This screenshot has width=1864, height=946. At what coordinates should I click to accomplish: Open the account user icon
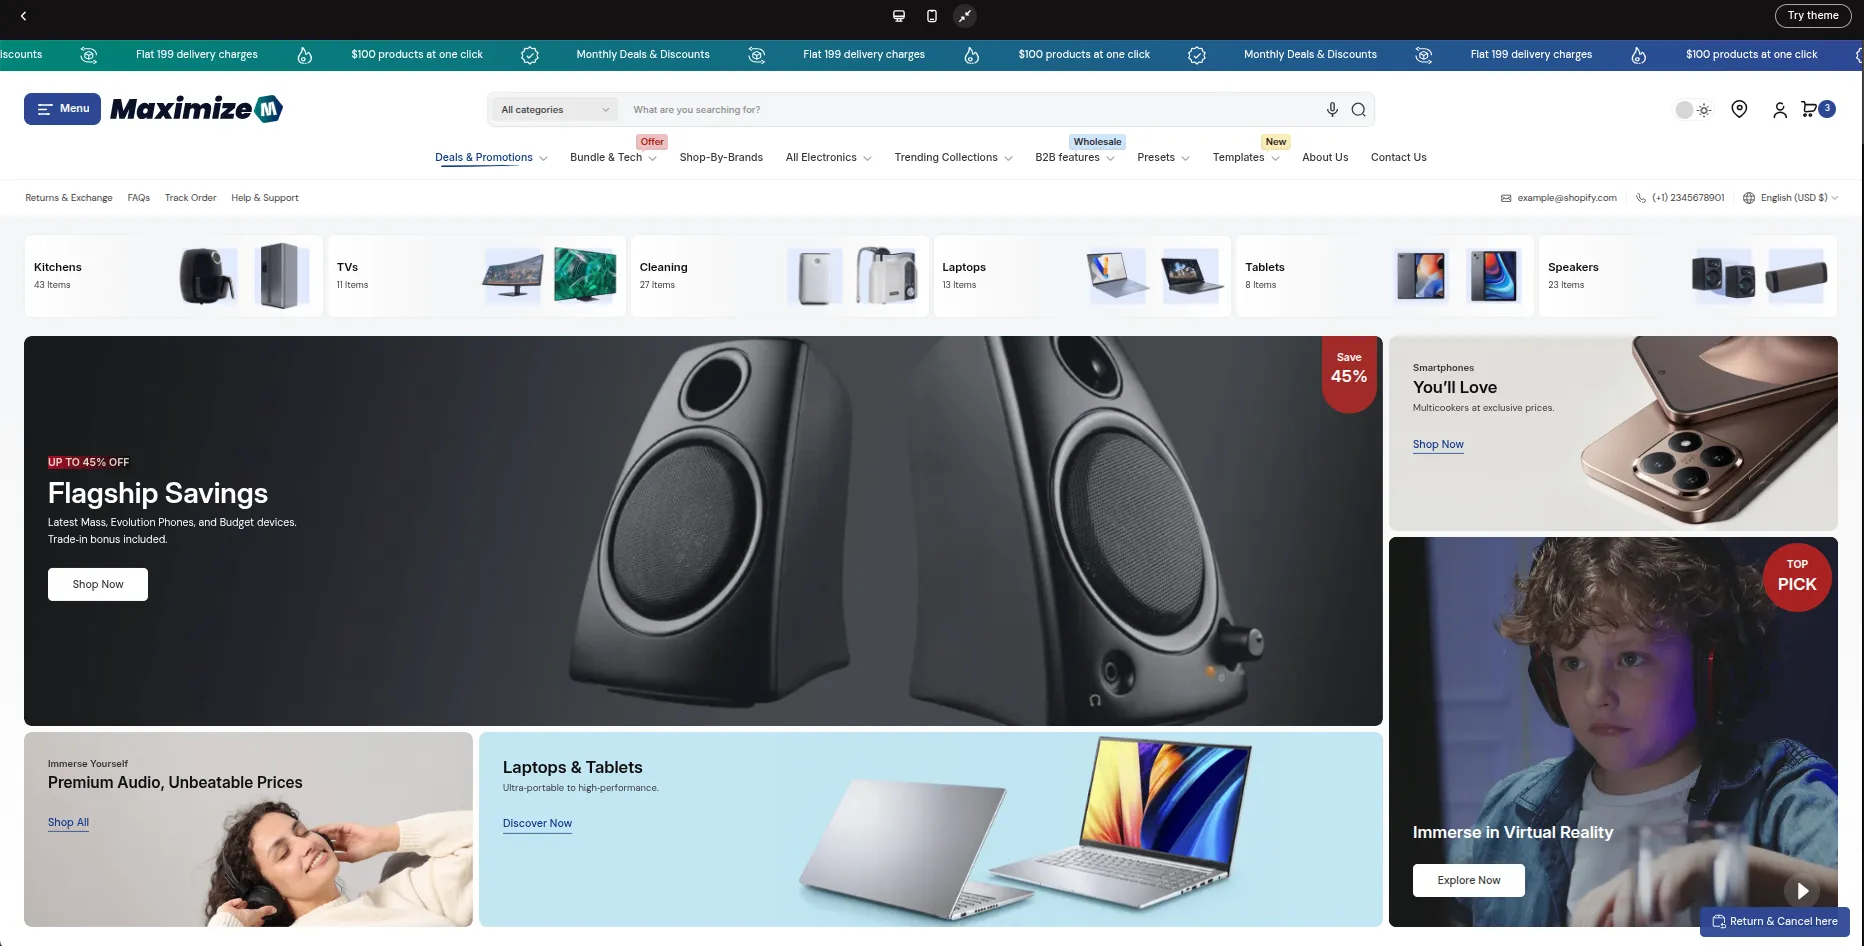point(1780,110)
